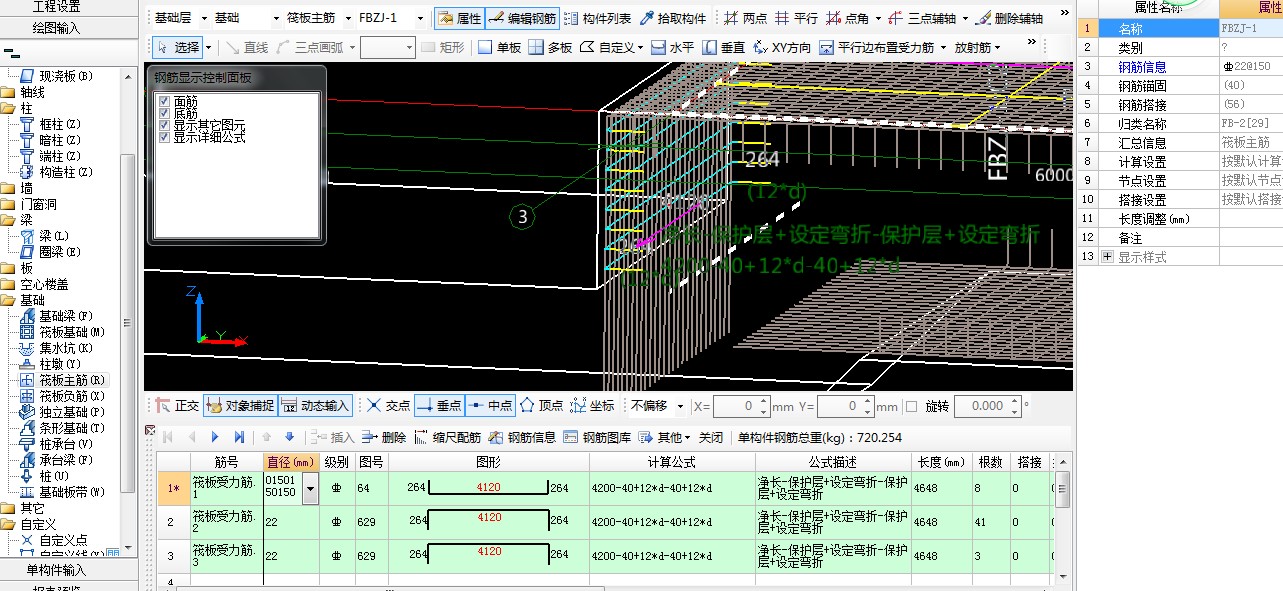Toggle 顶点 vertex snap
Screen dimensions: 1283x591
(x=541, y=406)
